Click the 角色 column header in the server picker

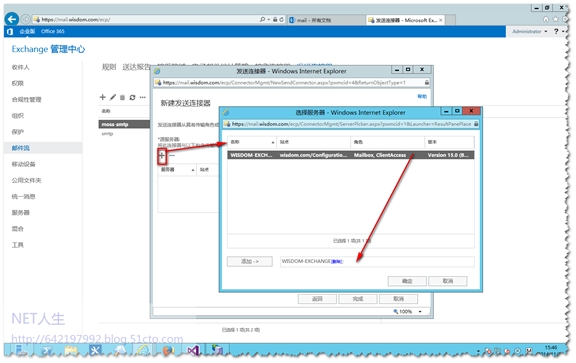388,142
